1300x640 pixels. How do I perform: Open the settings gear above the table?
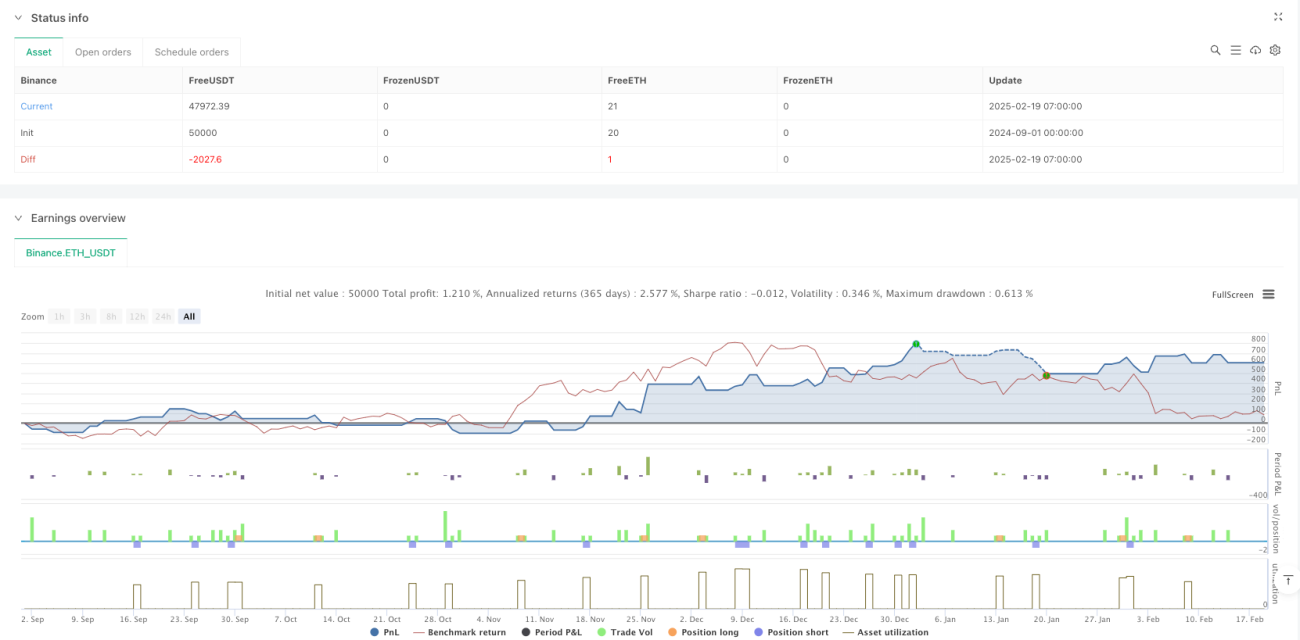pos(1275,50)
